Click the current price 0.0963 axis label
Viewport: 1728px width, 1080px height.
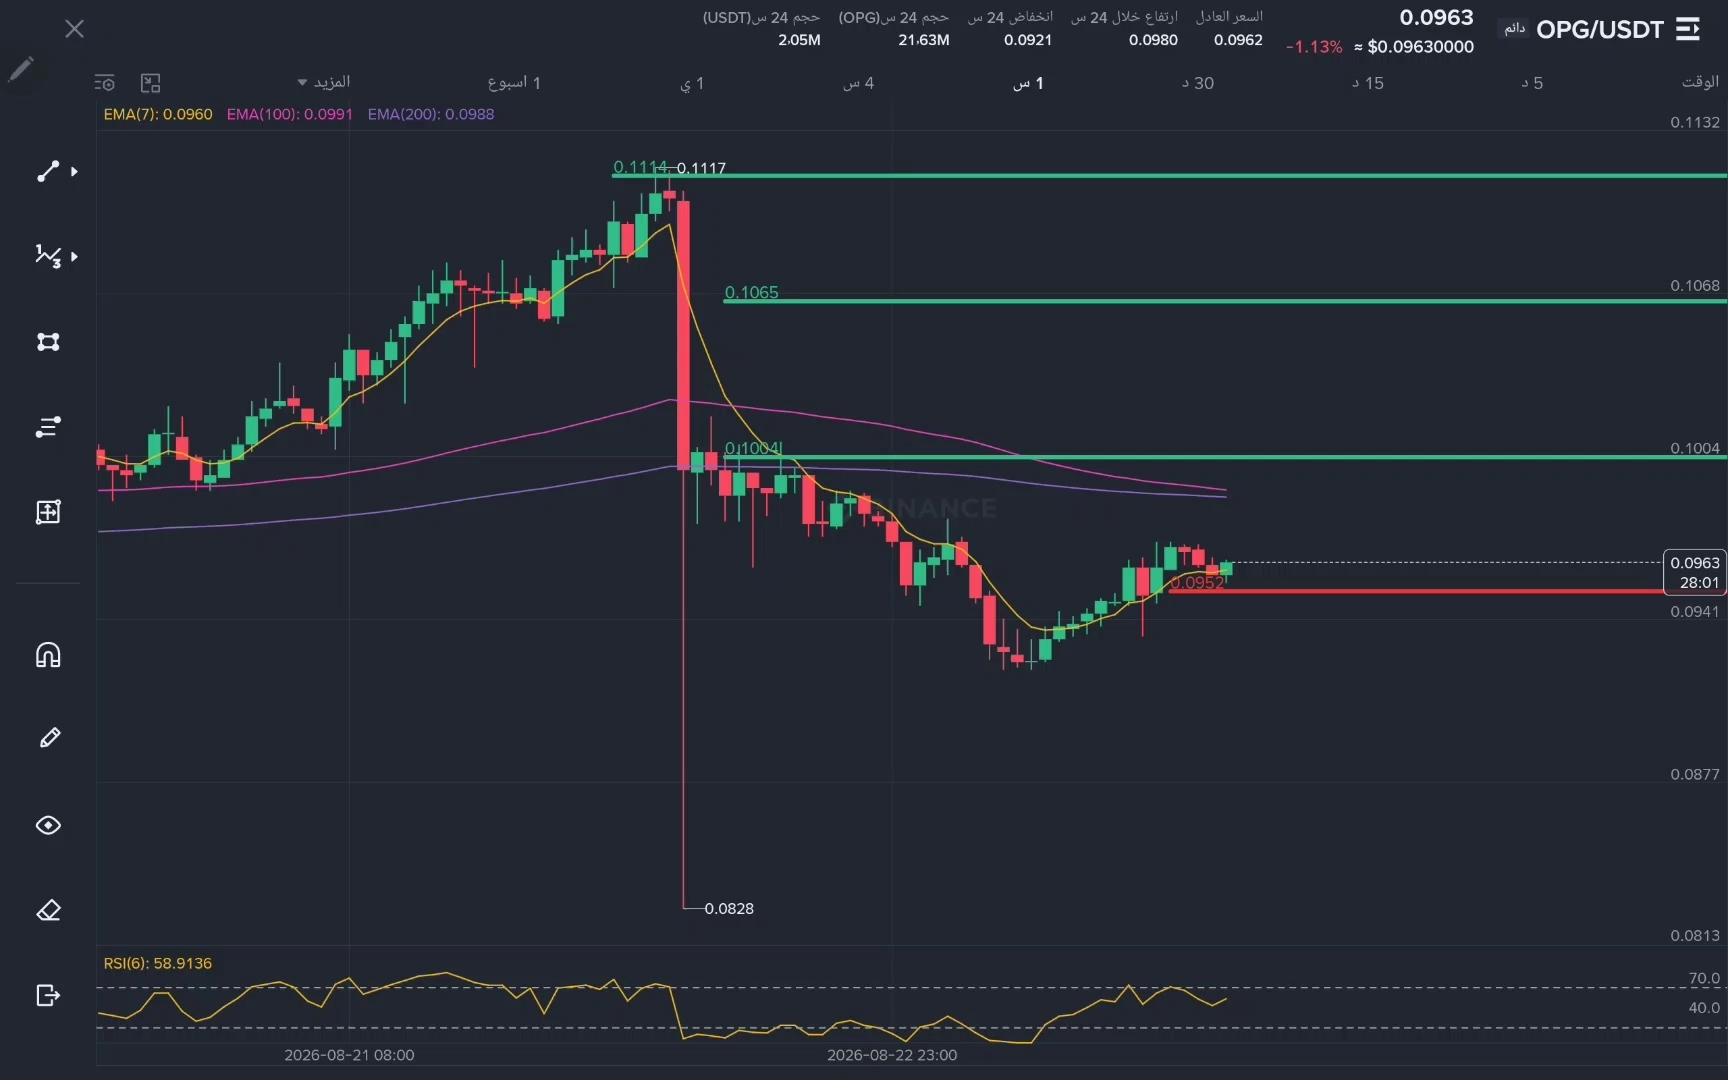coord(1695,572)
